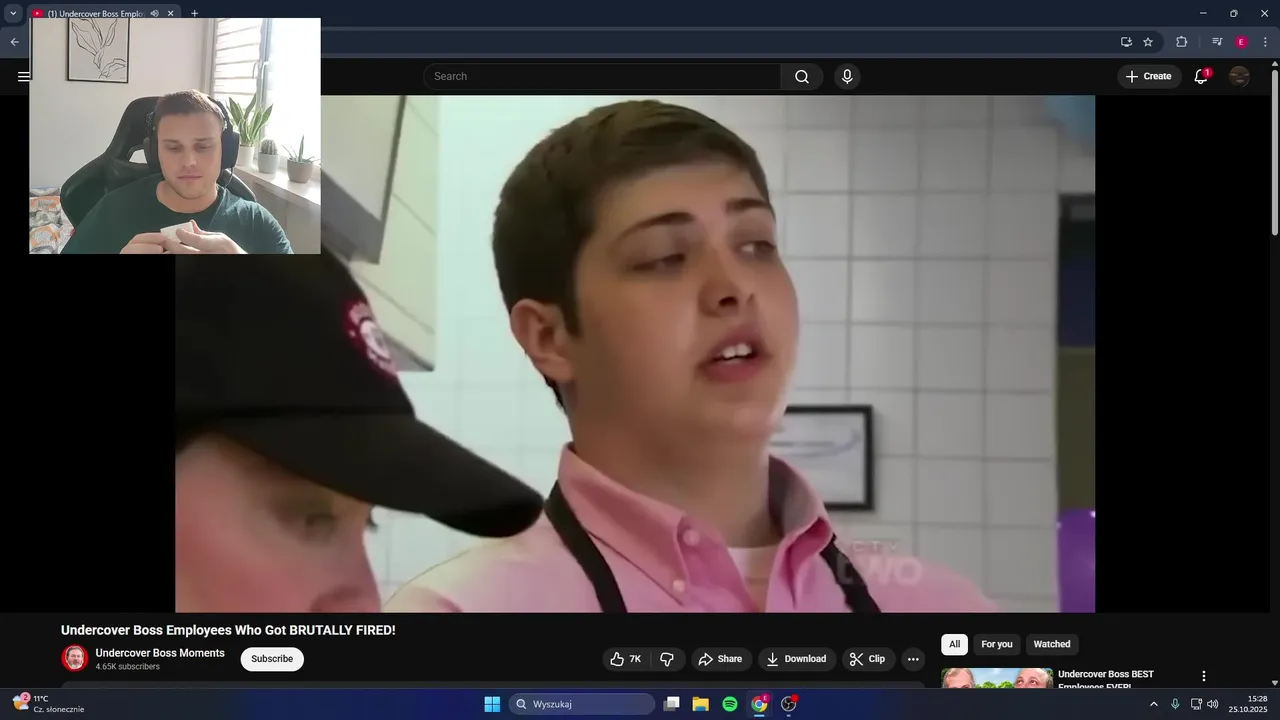Screen dimensions: 1280x720
Task: Show hidden tray icons chevron
Action: [1153, 704]
